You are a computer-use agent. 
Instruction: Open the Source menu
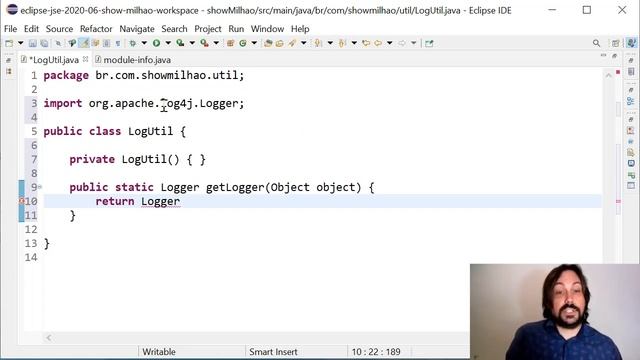tap(59, 29)
